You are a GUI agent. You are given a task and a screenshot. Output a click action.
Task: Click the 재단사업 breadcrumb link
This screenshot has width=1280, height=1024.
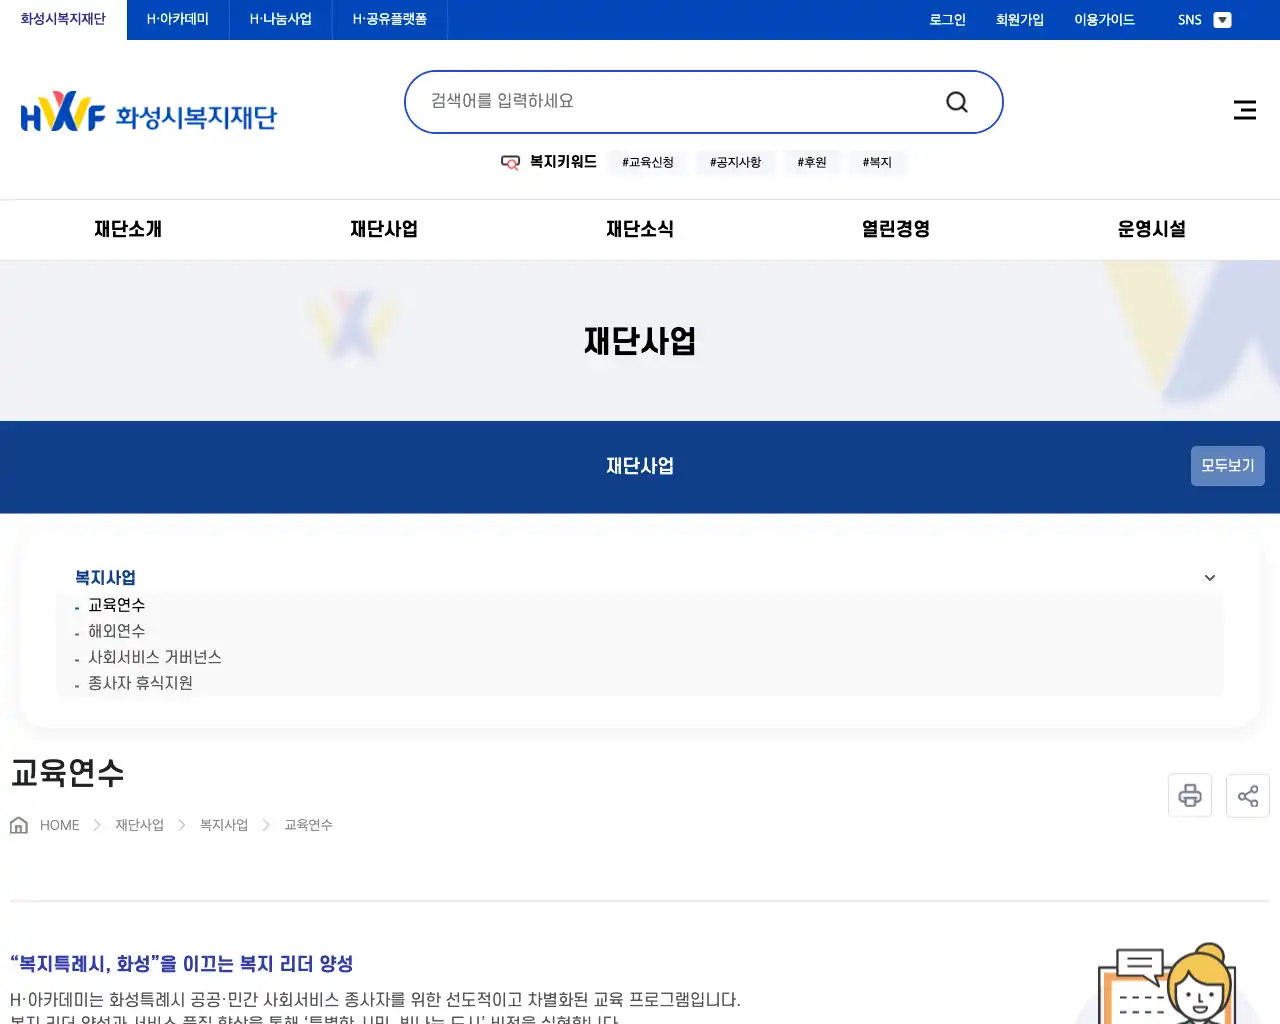point(138,824)
